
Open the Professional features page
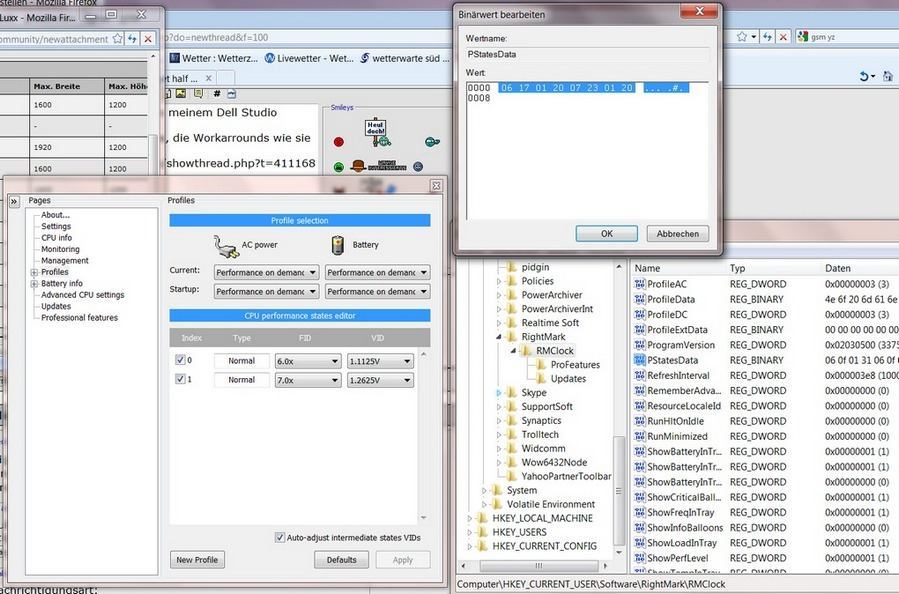pos(79,318)
